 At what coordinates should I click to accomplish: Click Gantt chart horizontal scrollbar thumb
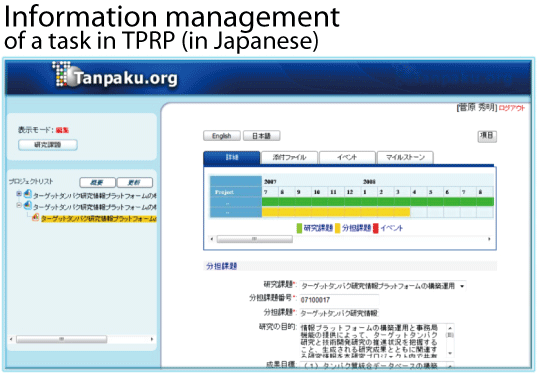(x=254, y=239)
